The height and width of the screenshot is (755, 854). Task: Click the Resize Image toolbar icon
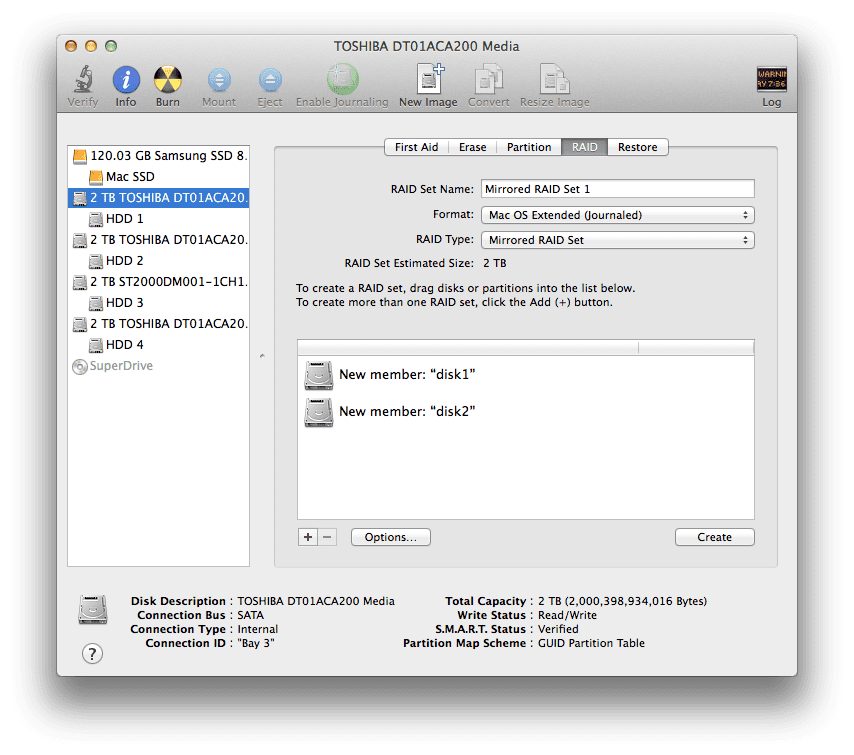pyautogui.click(x=554, y=79)
